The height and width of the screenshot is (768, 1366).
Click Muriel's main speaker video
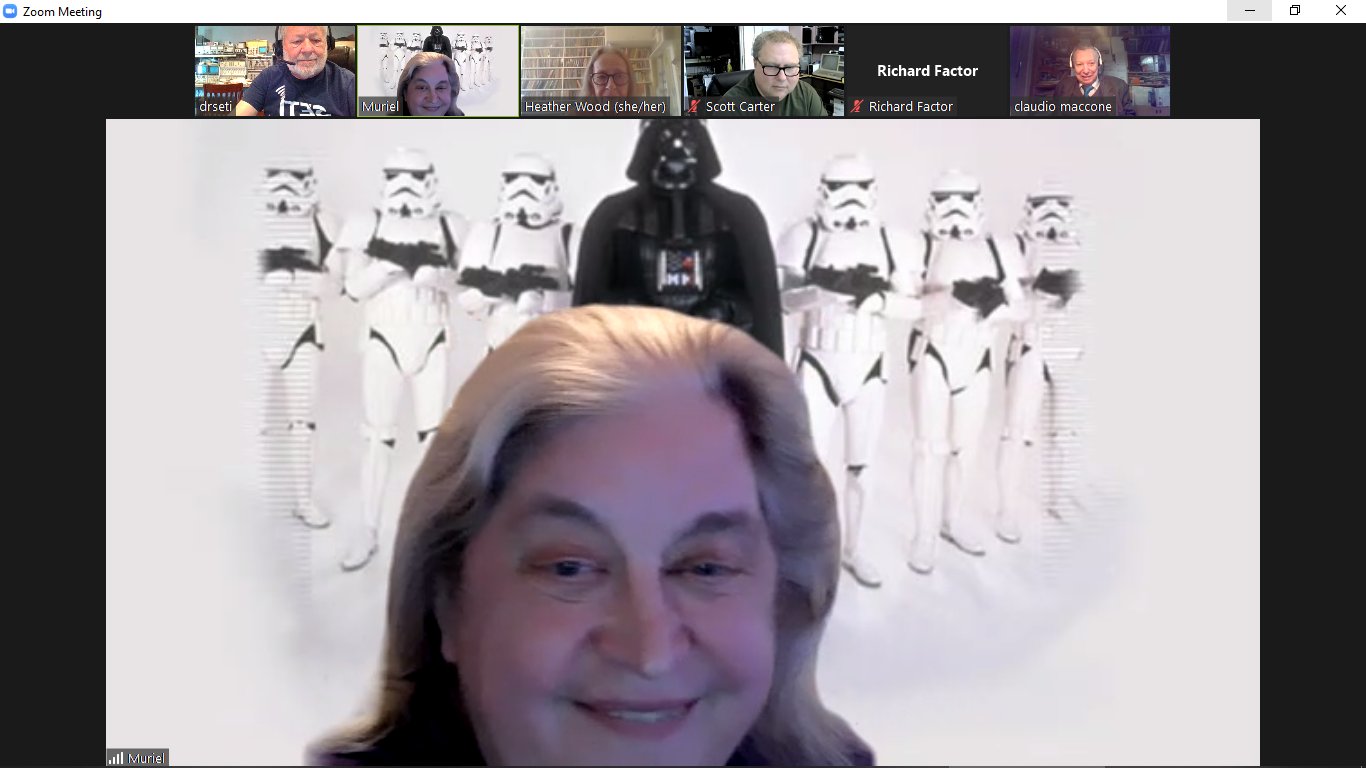(683, 442)
